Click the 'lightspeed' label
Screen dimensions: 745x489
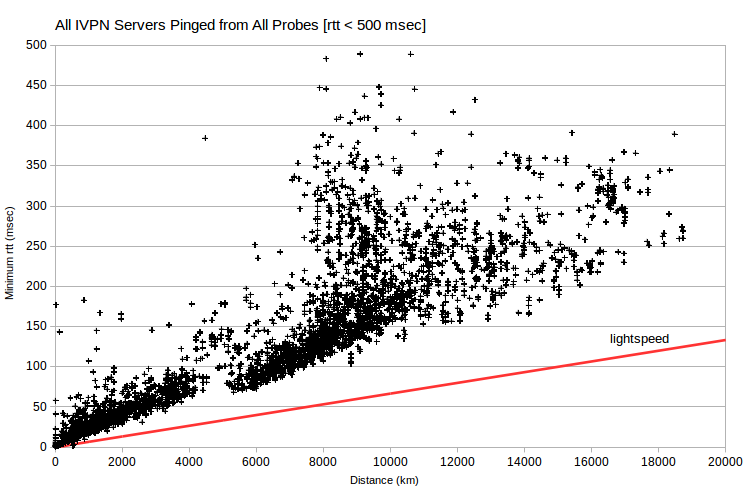click(639, 339)
